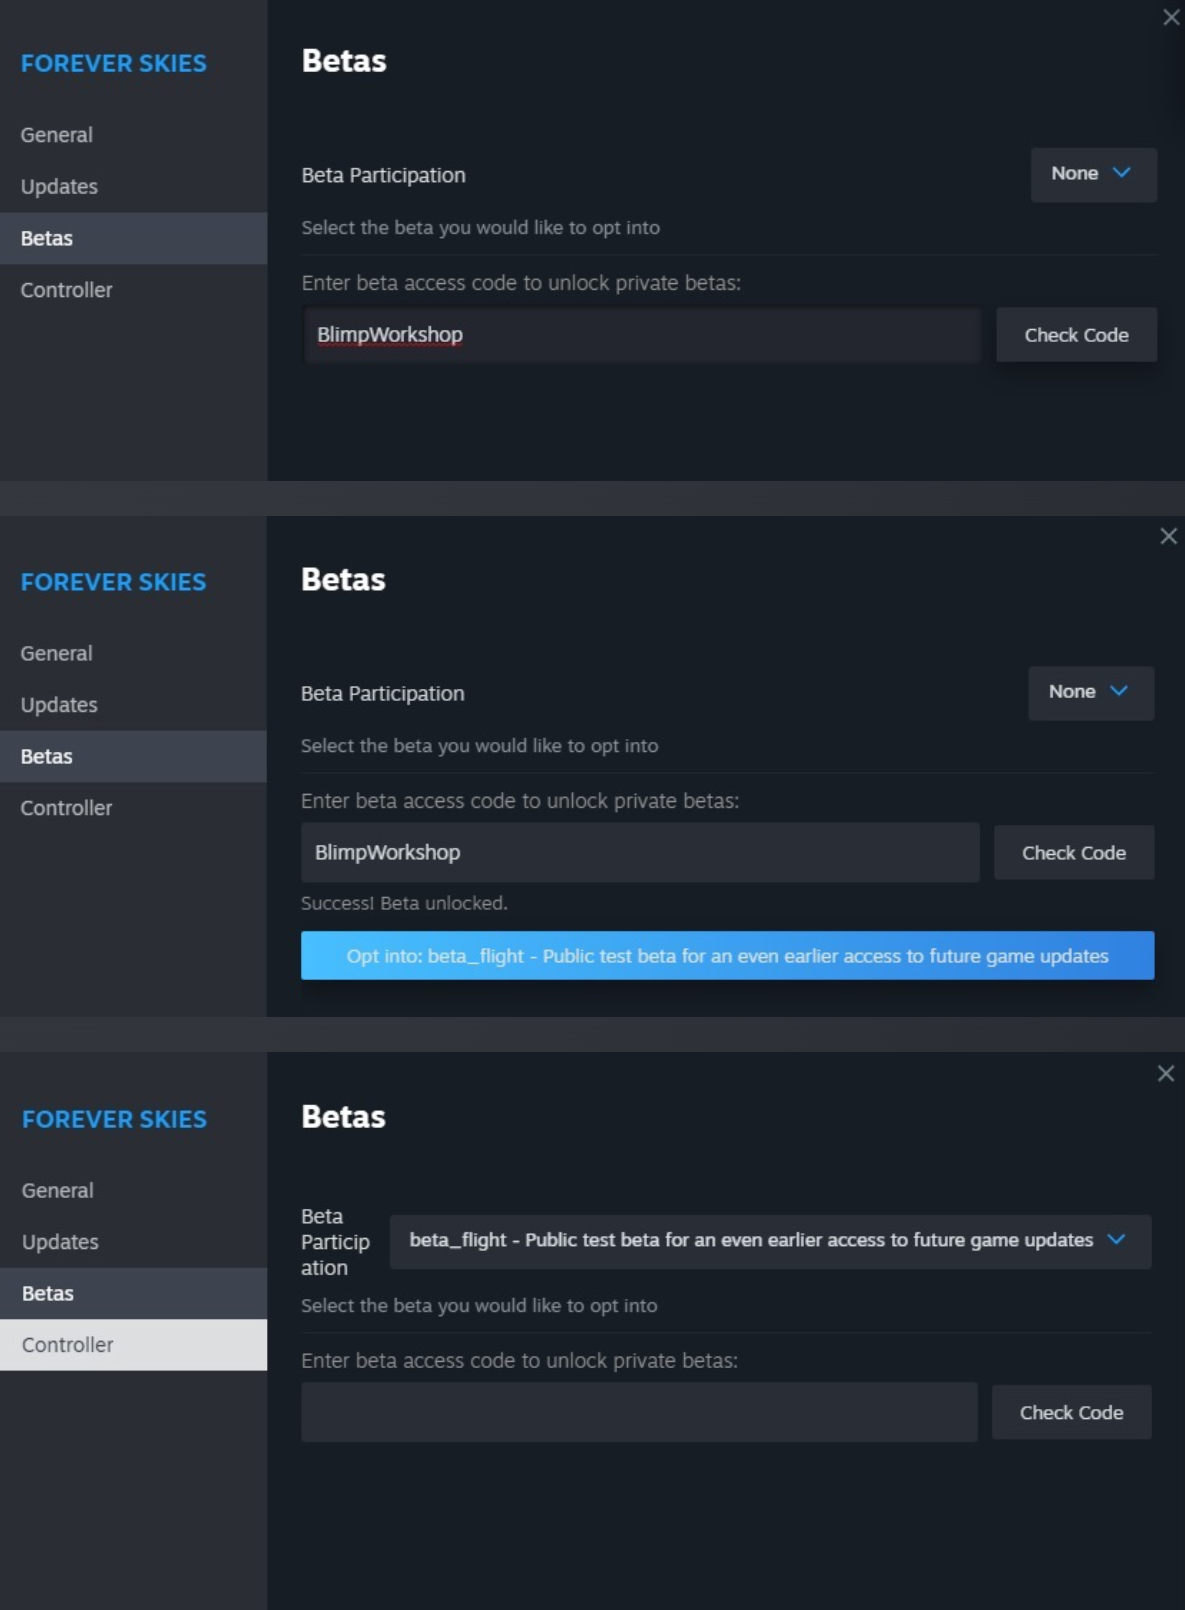Click 'Select the beta you would like' text, top dialog
1185x1610 pixels.
[x=481, y=228]
